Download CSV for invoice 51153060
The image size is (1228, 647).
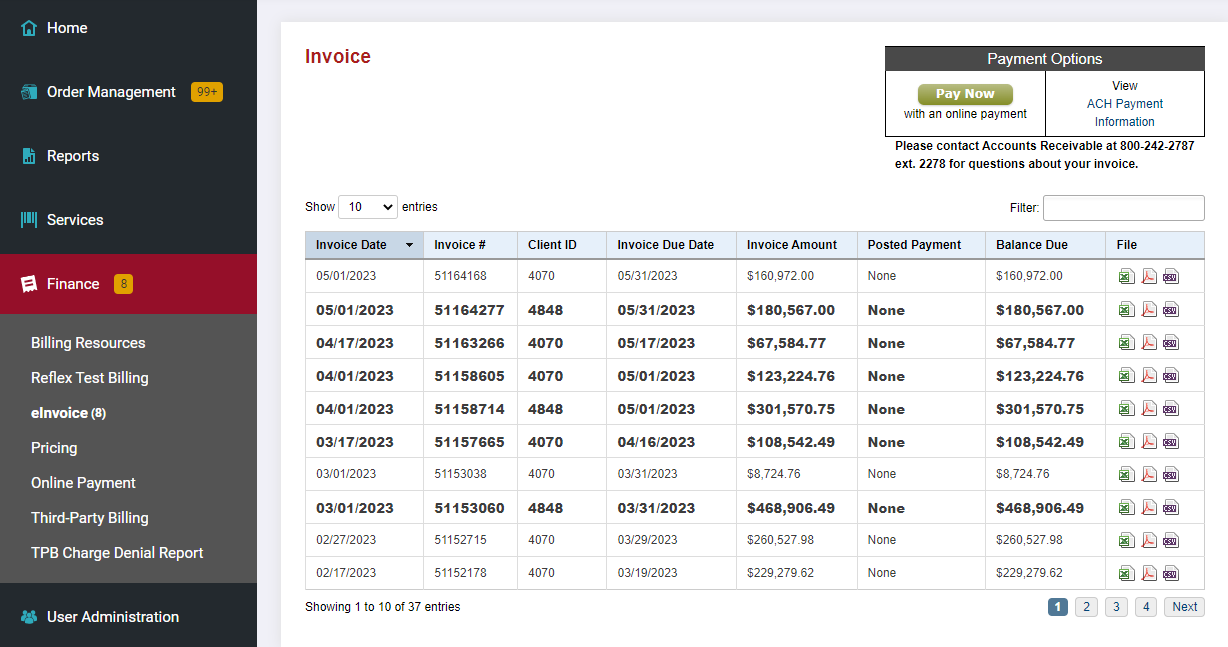[1171, 508]
